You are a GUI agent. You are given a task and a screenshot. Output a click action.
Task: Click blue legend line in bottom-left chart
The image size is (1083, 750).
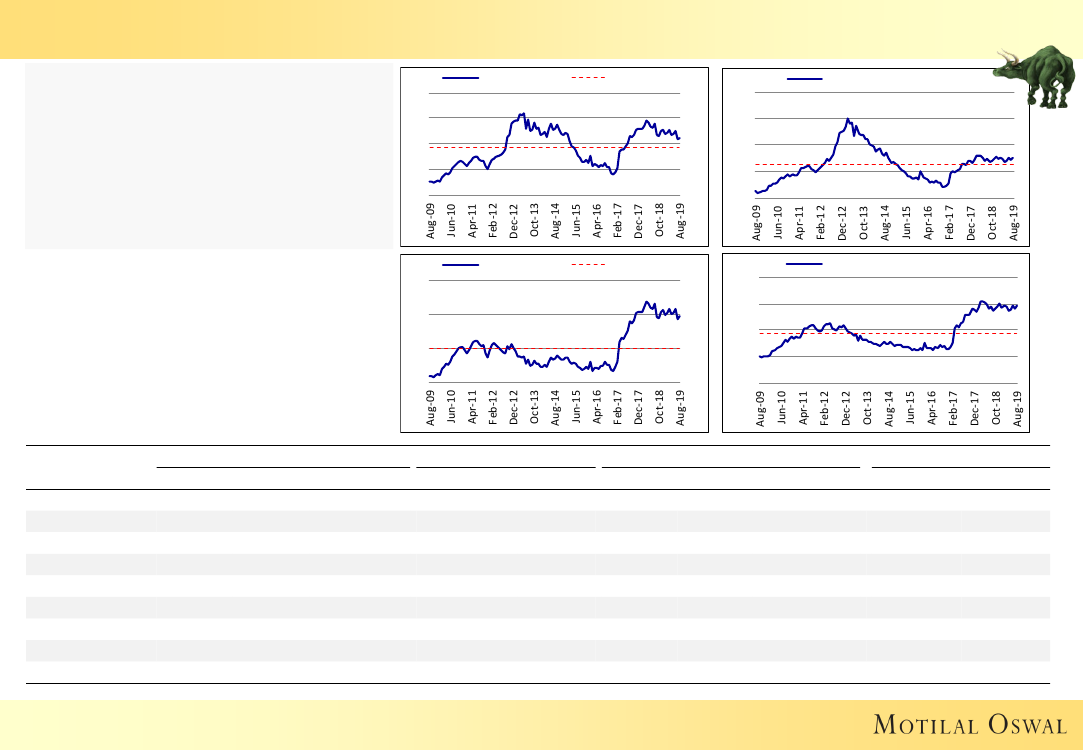(x=460, y=265)
